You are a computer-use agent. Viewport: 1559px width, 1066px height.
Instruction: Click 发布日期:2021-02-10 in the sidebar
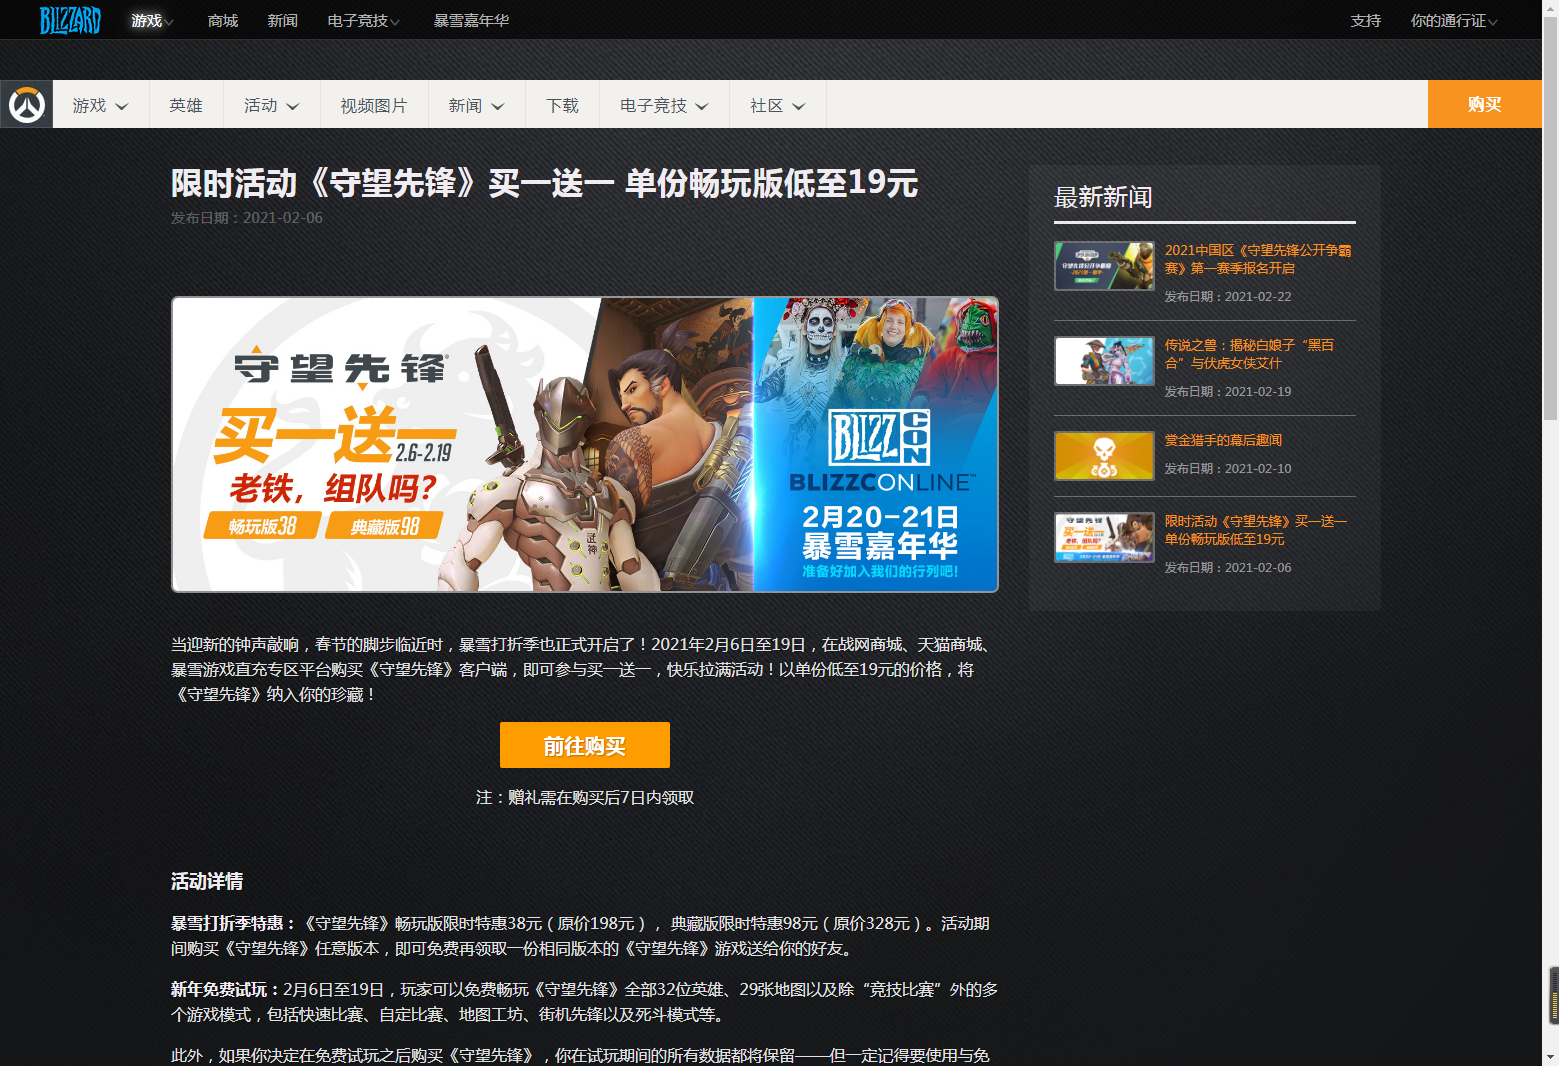[x=1228, y=469]
